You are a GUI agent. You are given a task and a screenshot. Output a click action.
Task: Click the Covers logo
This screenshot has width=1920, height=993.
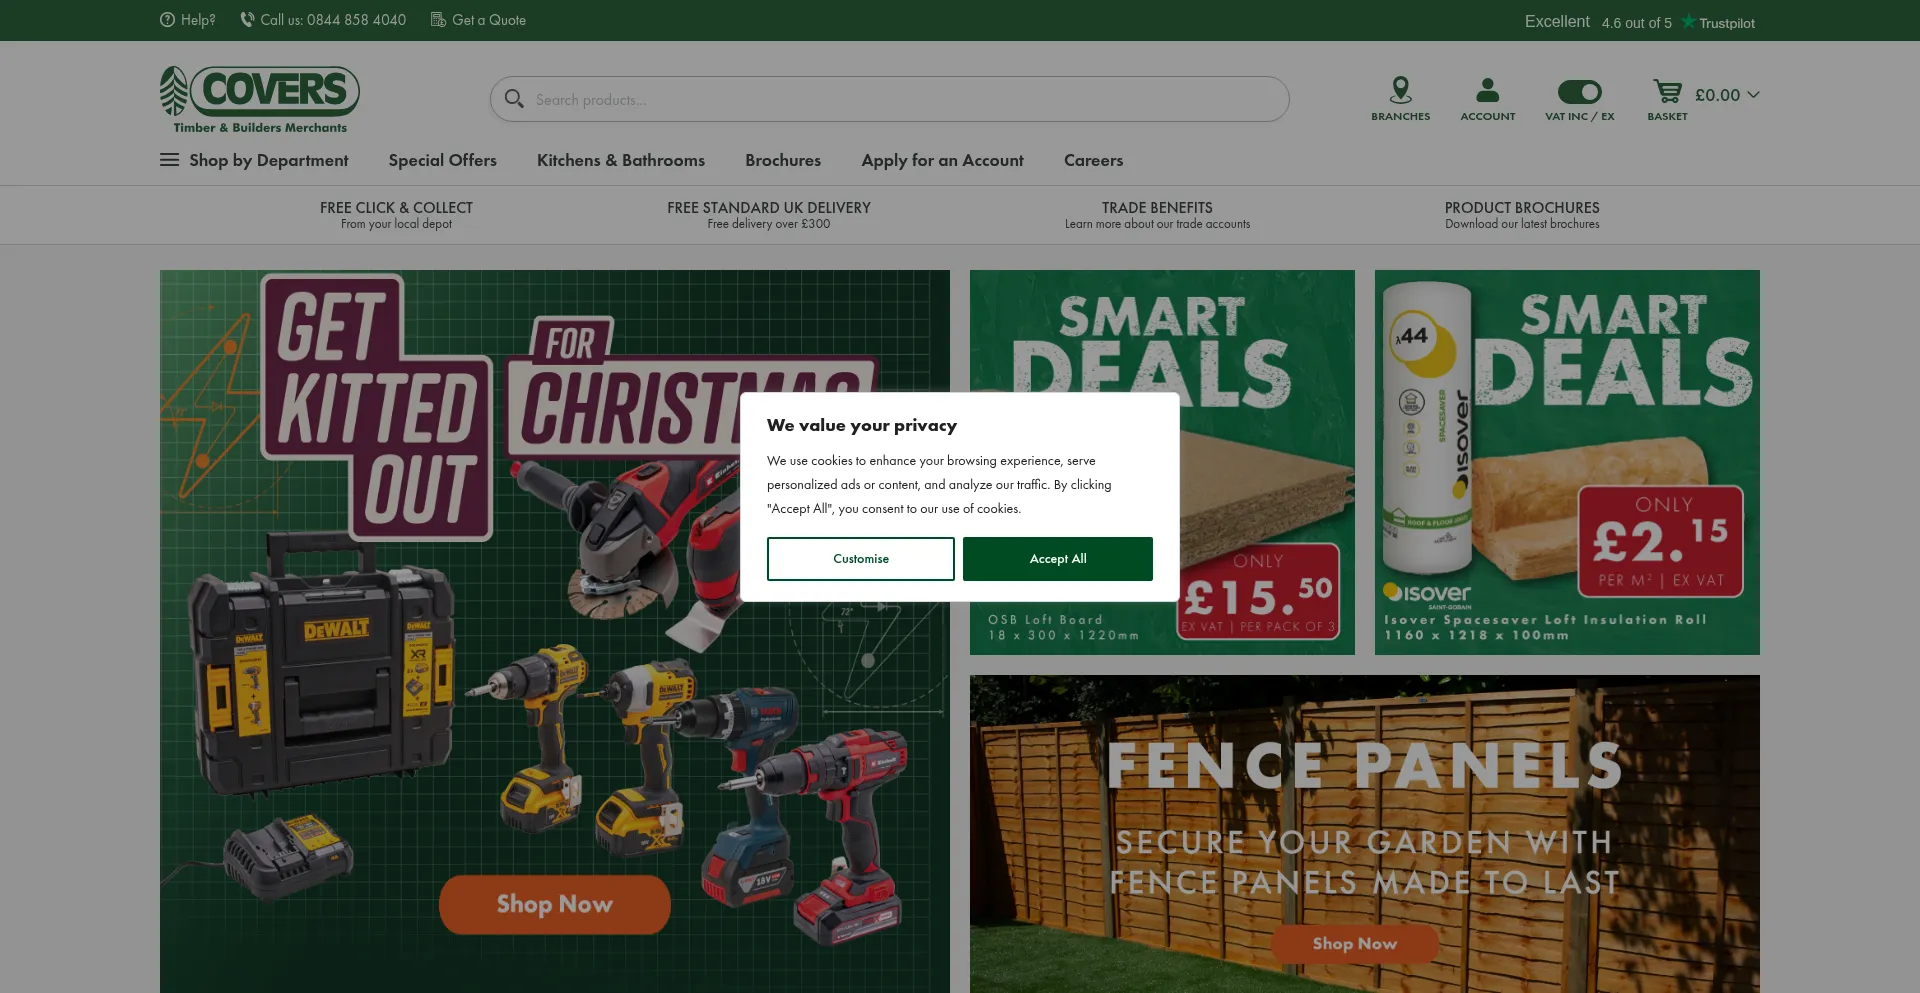[260, 100]
